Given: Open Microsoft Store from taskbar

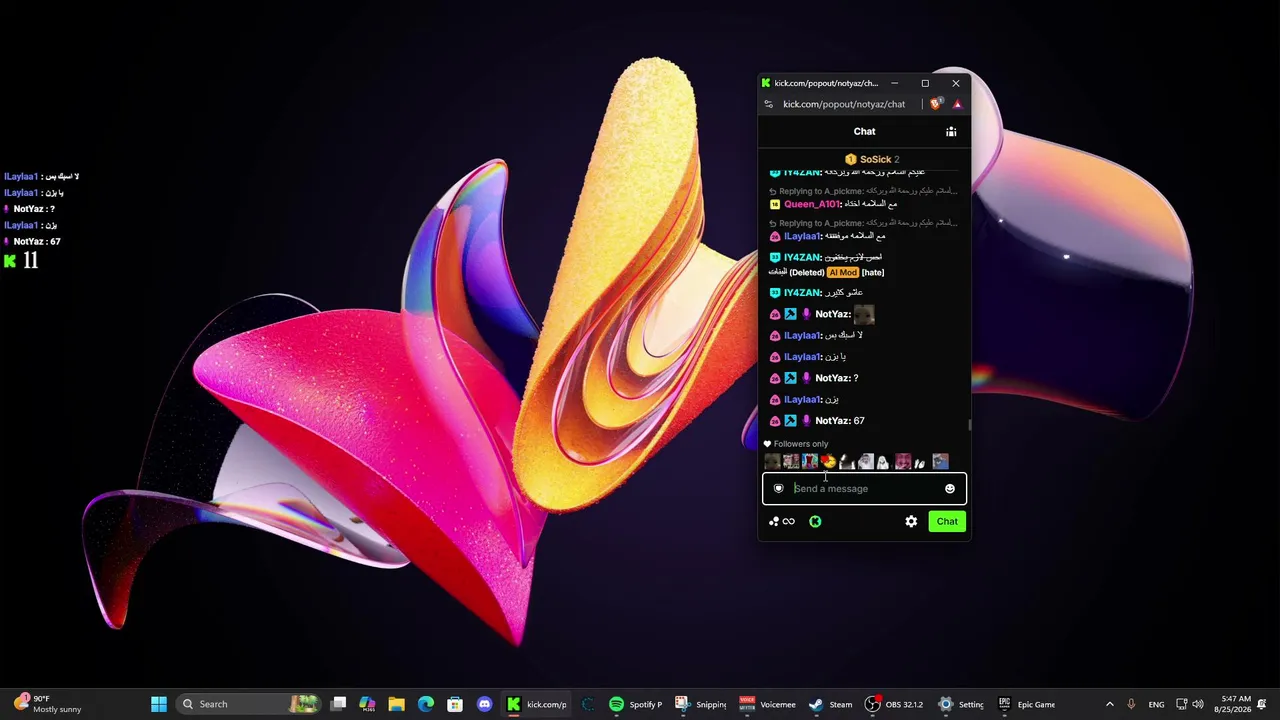Looking at the screenshot, I should point(455,704).
